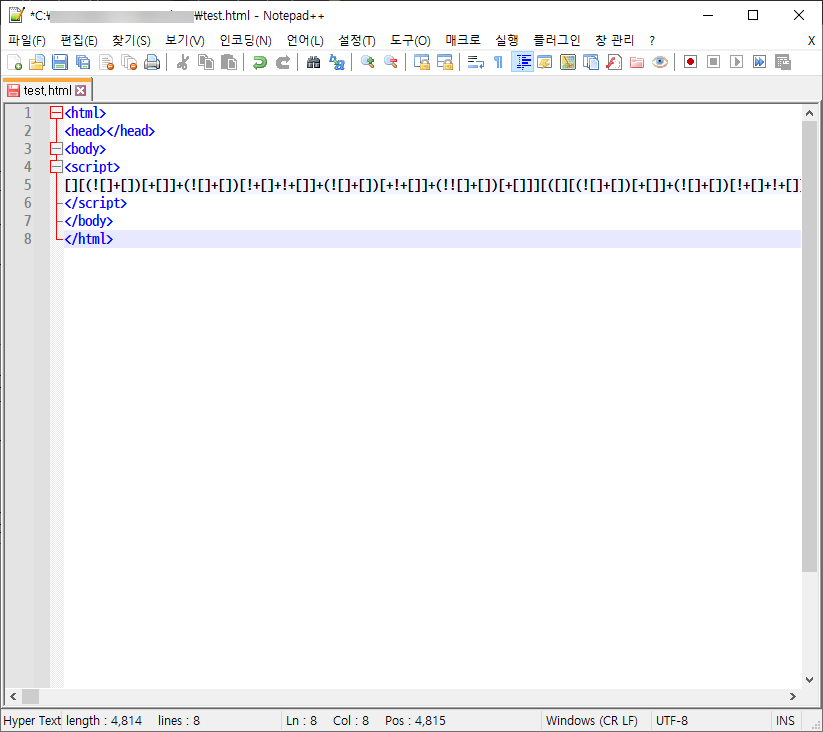Close the test.html tab with red X
823x732 pixels.
coord(80,91)
